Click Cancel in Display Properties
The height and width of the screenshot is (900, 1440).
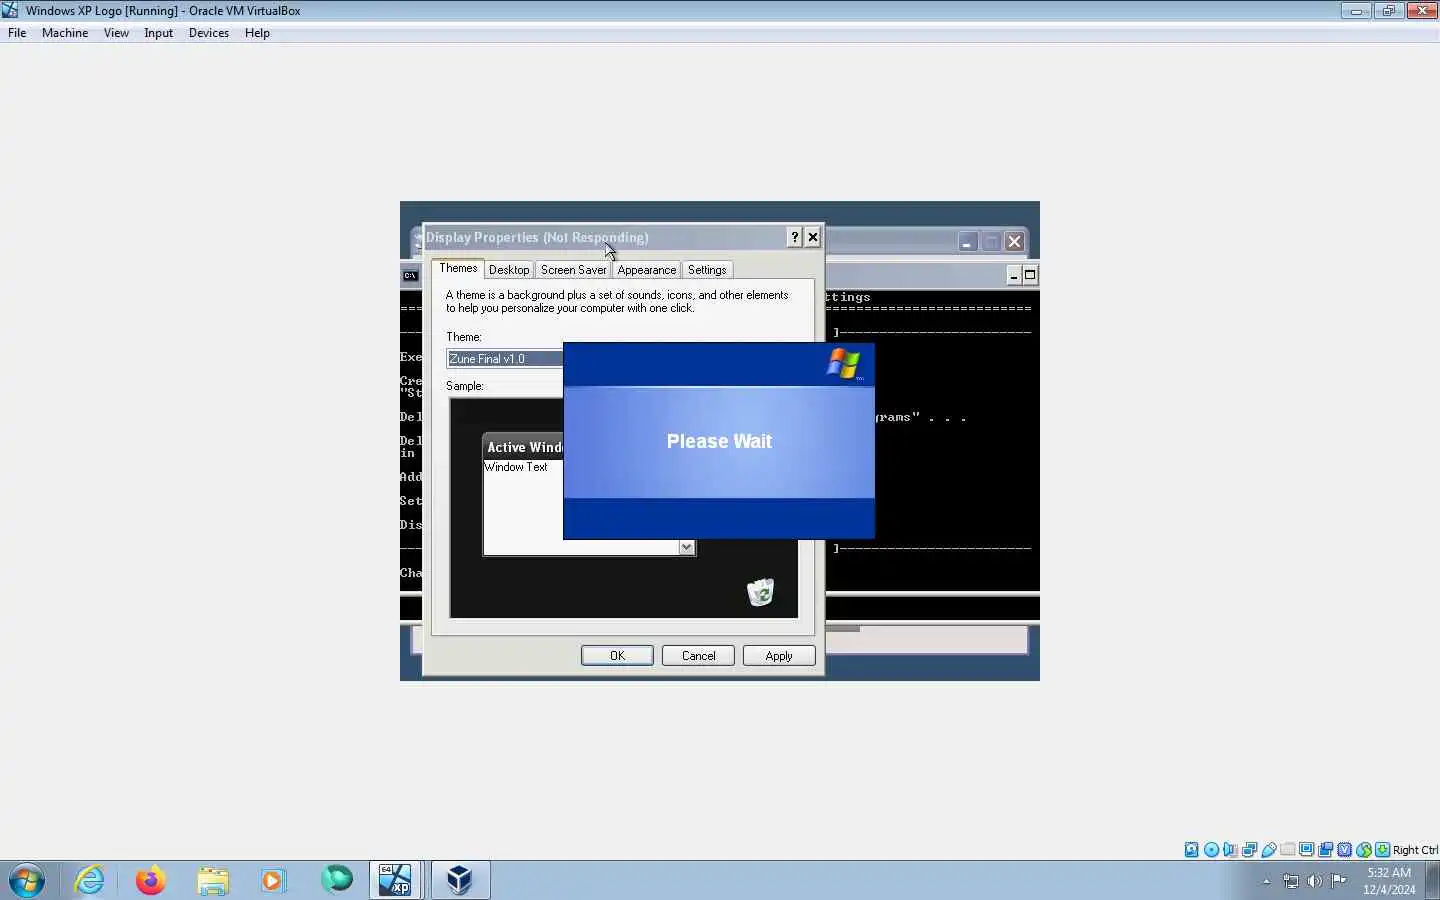click(698, 656)
